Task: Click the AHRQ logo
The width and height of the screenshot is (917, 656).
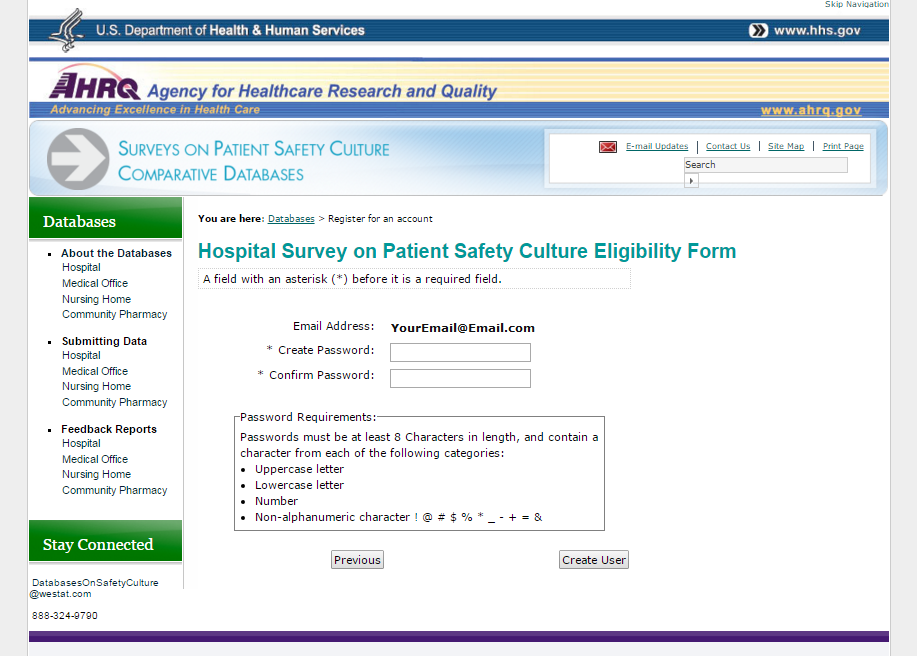Action: click(95, 83)
